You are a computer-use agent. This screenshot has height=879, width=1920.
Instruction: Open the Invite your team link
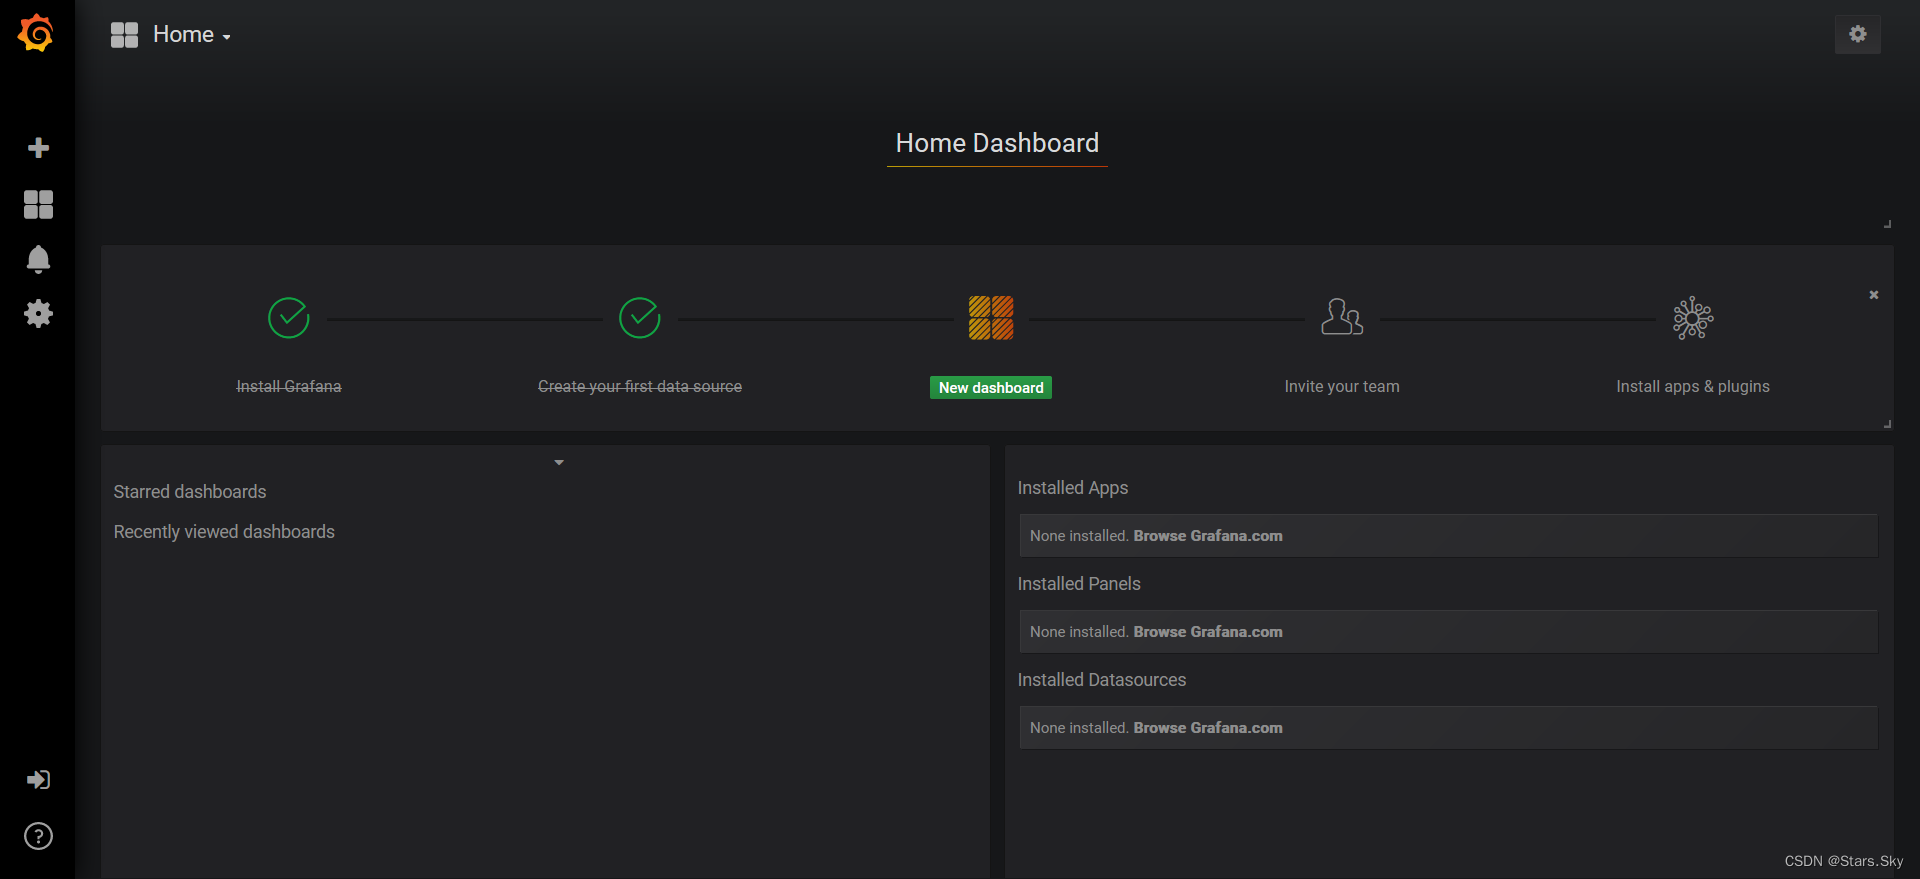coord(1342,387)
